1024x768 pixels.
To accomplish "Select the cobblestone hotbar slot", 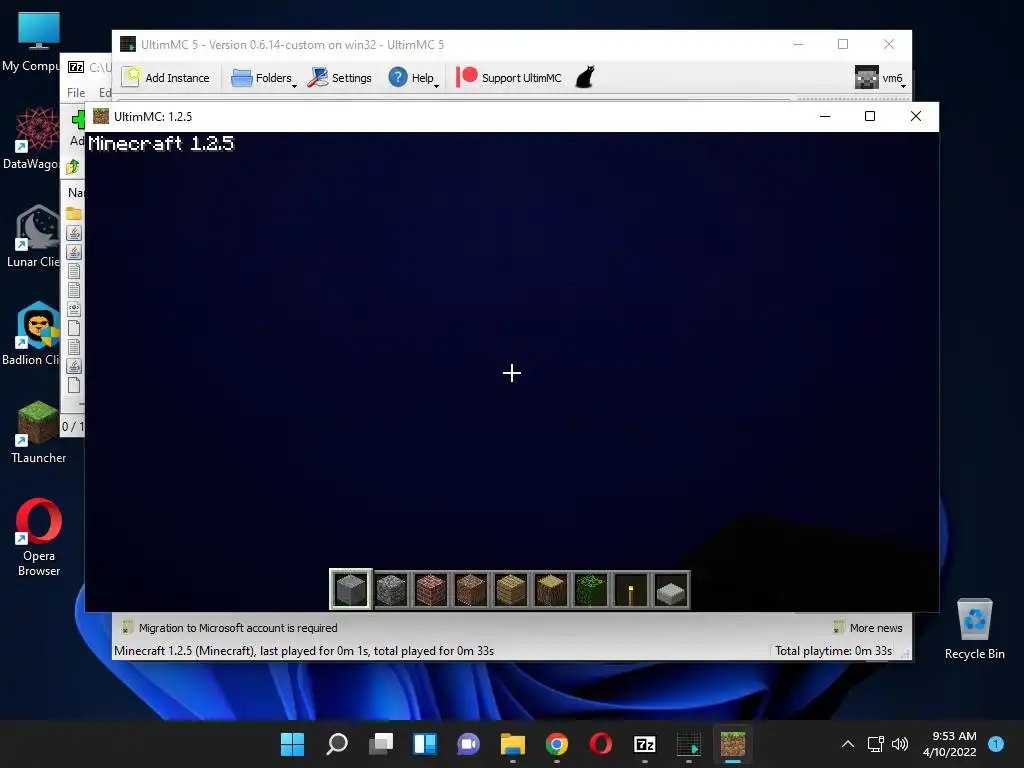I will click(x=391, y=590).
